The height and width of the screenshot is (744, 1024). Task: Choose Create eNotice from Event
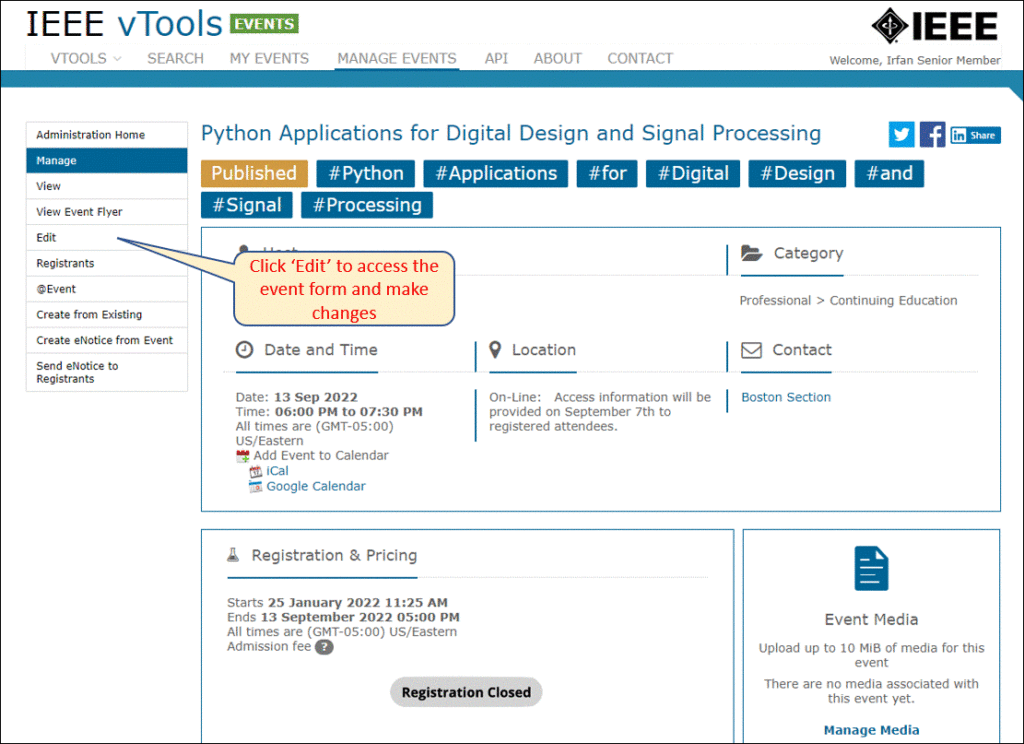tap(107, 340)
